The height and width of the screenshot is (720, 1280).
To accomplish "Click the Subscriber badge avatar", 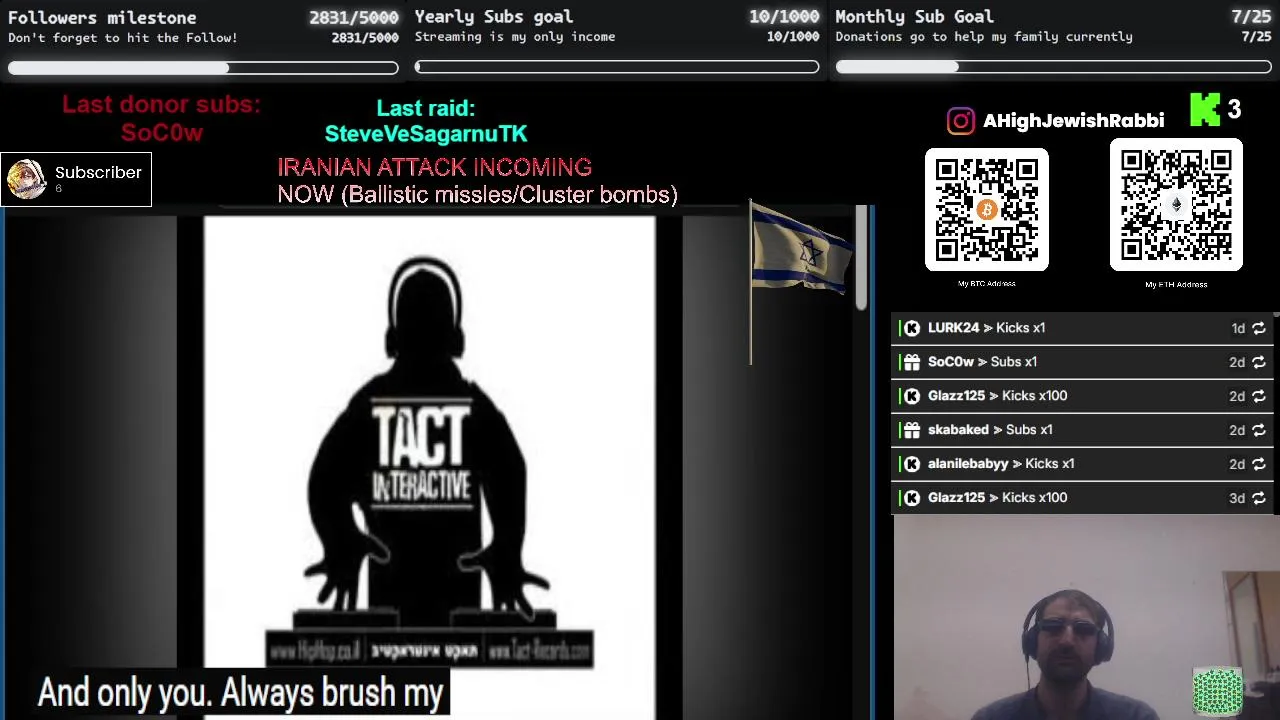I will (26, 180).
